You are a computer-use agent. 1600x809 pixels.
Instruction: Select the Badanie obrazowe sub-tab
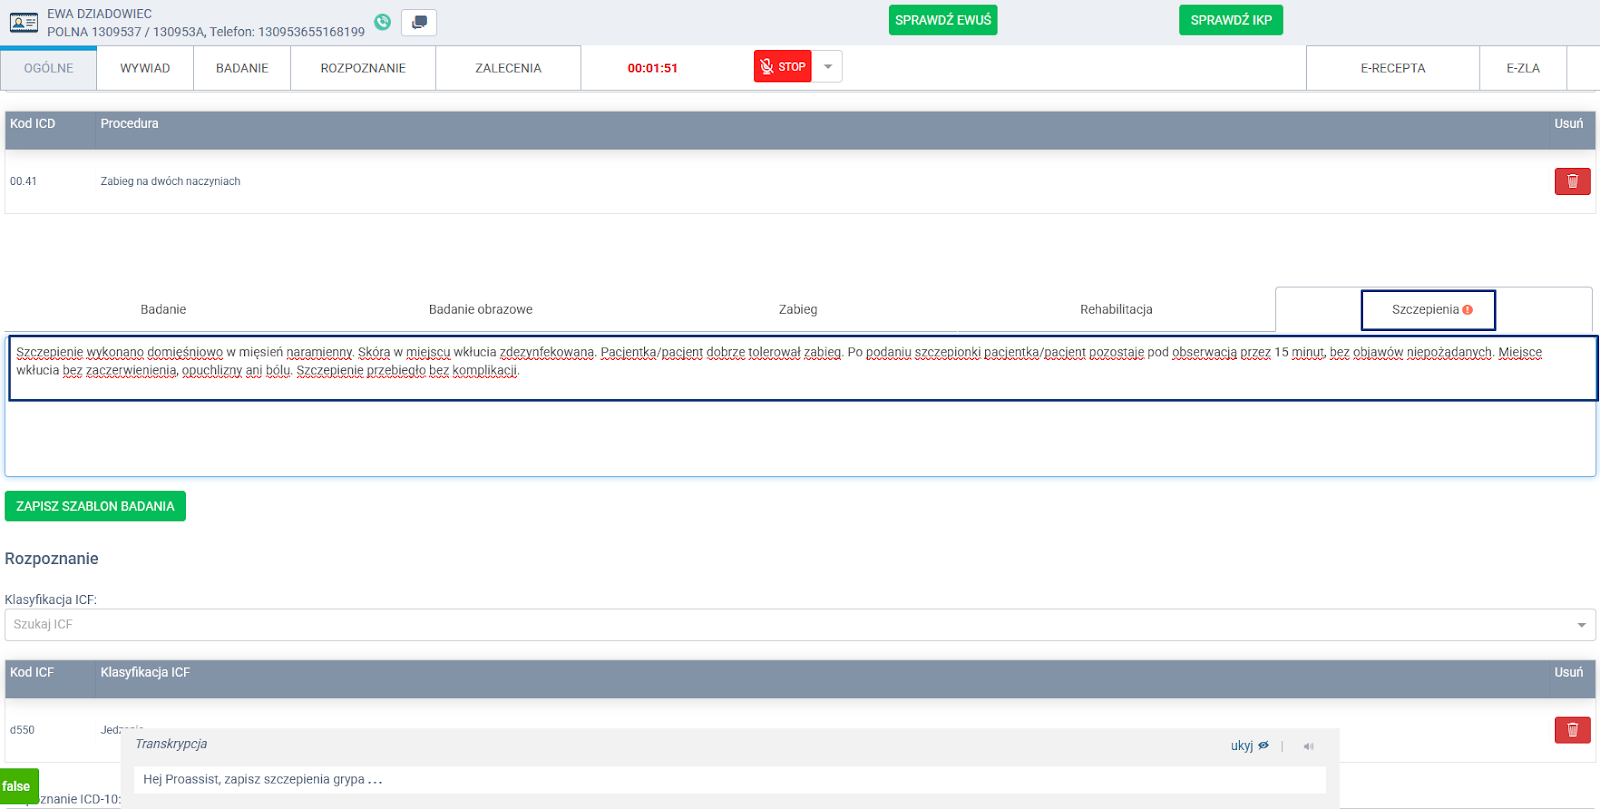pyautogui.click(x=480, y=310)
